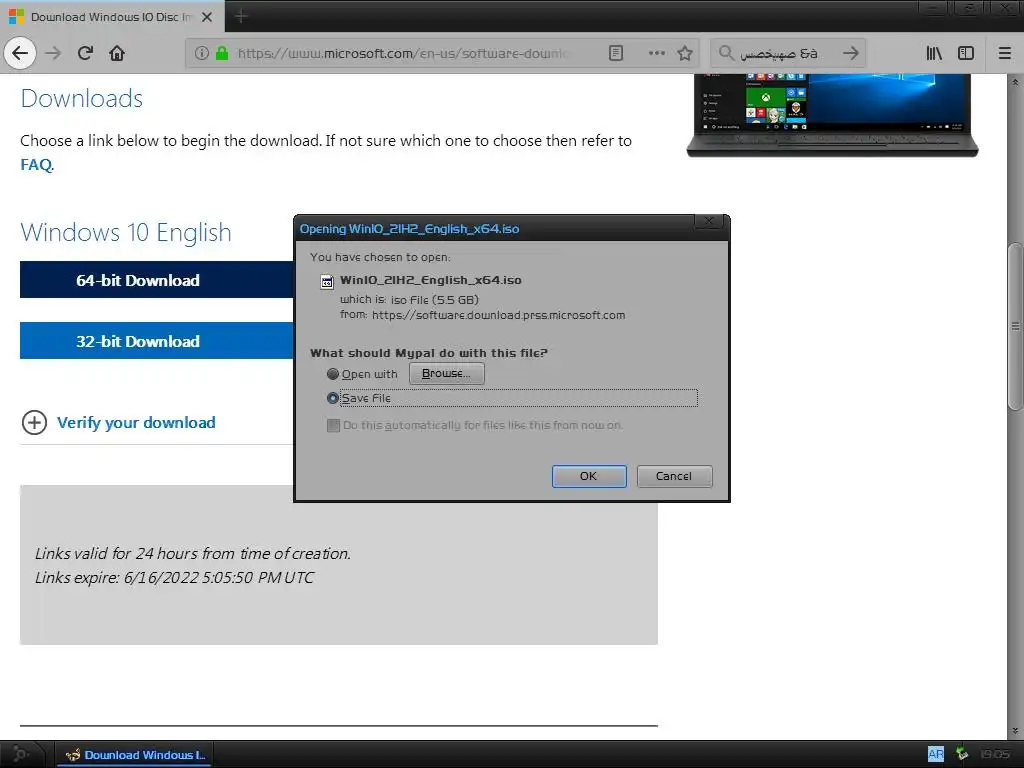Click the Windows 10 English heading

[126, 232]
